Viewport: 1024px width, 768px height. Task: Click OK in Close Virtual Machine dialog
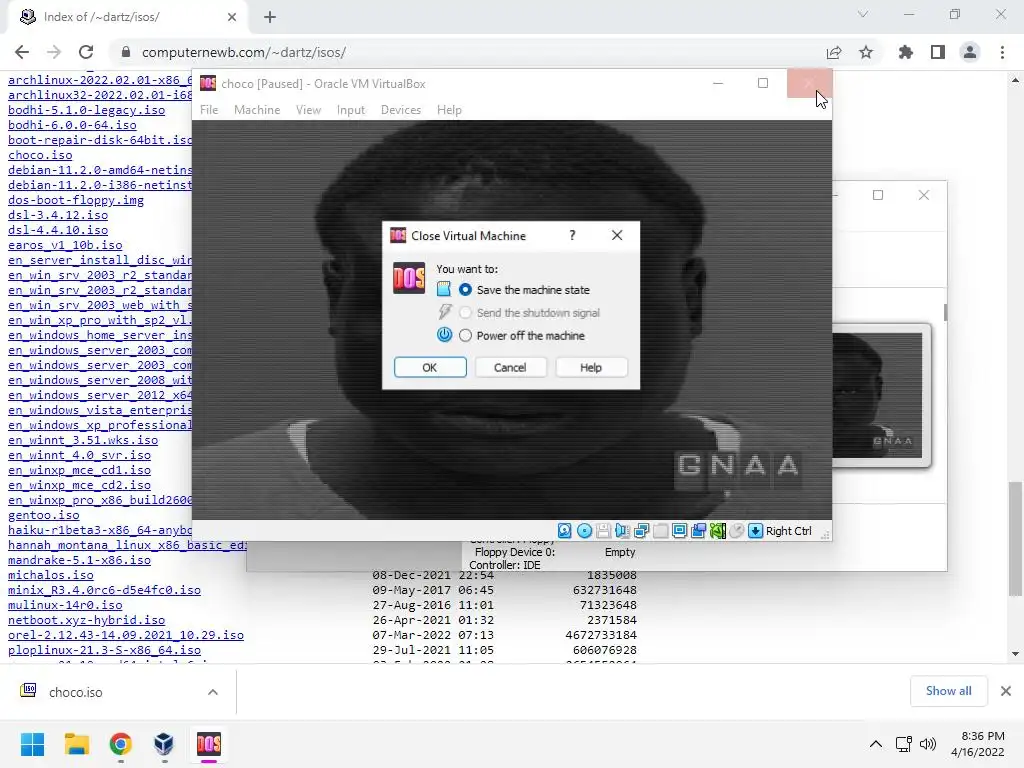430,367
